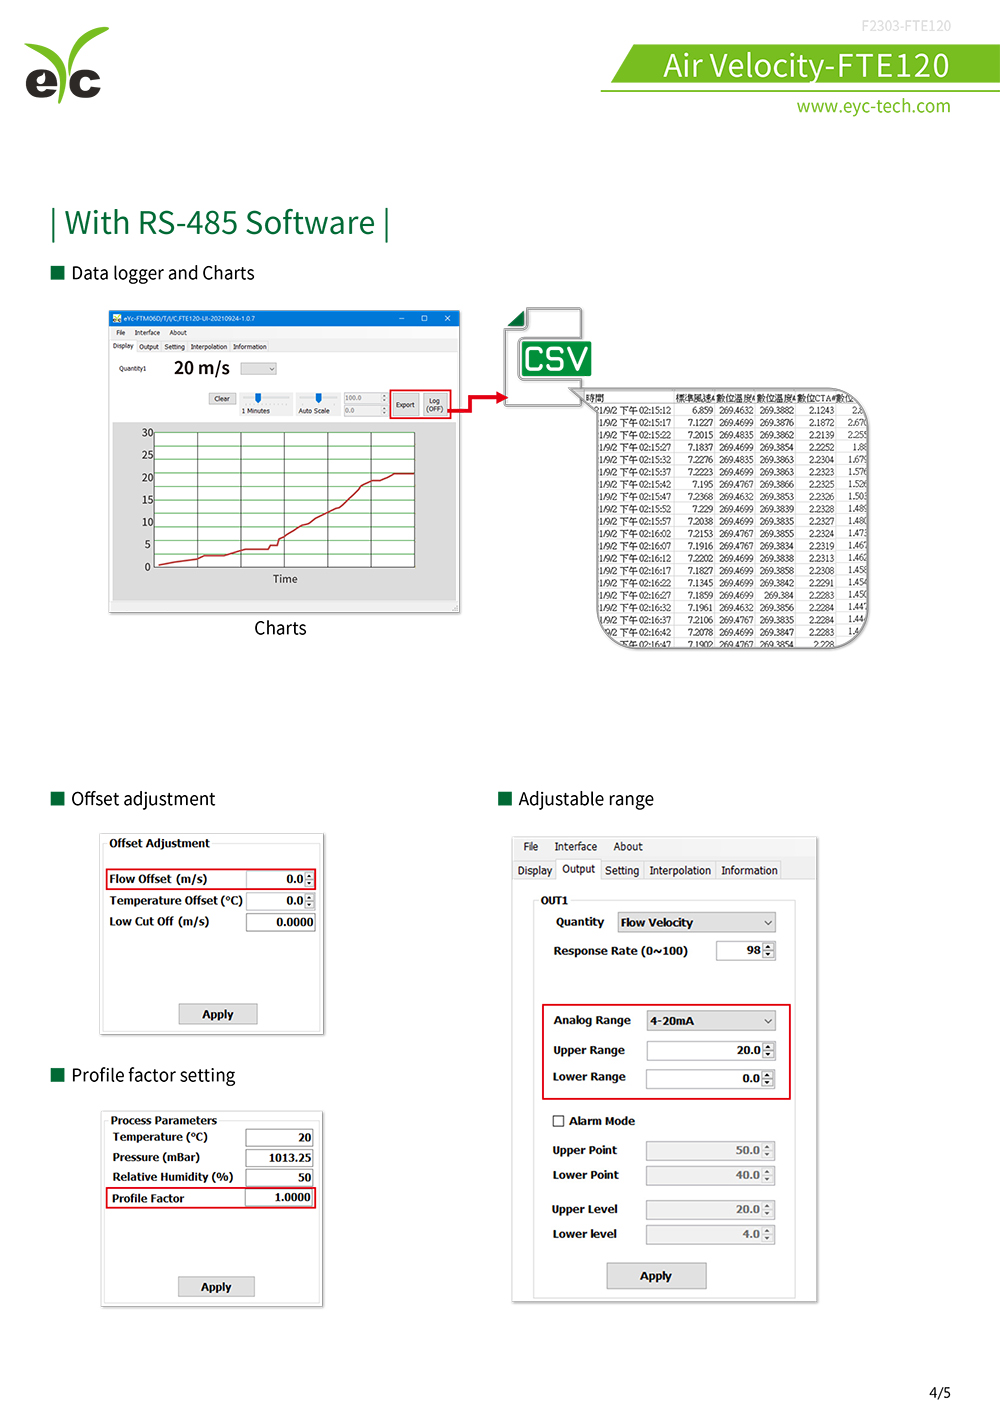Click the 'Offset adjustment' heading
The width and height of the screenshot is (1000, 1401).
[x=143, y=799]
